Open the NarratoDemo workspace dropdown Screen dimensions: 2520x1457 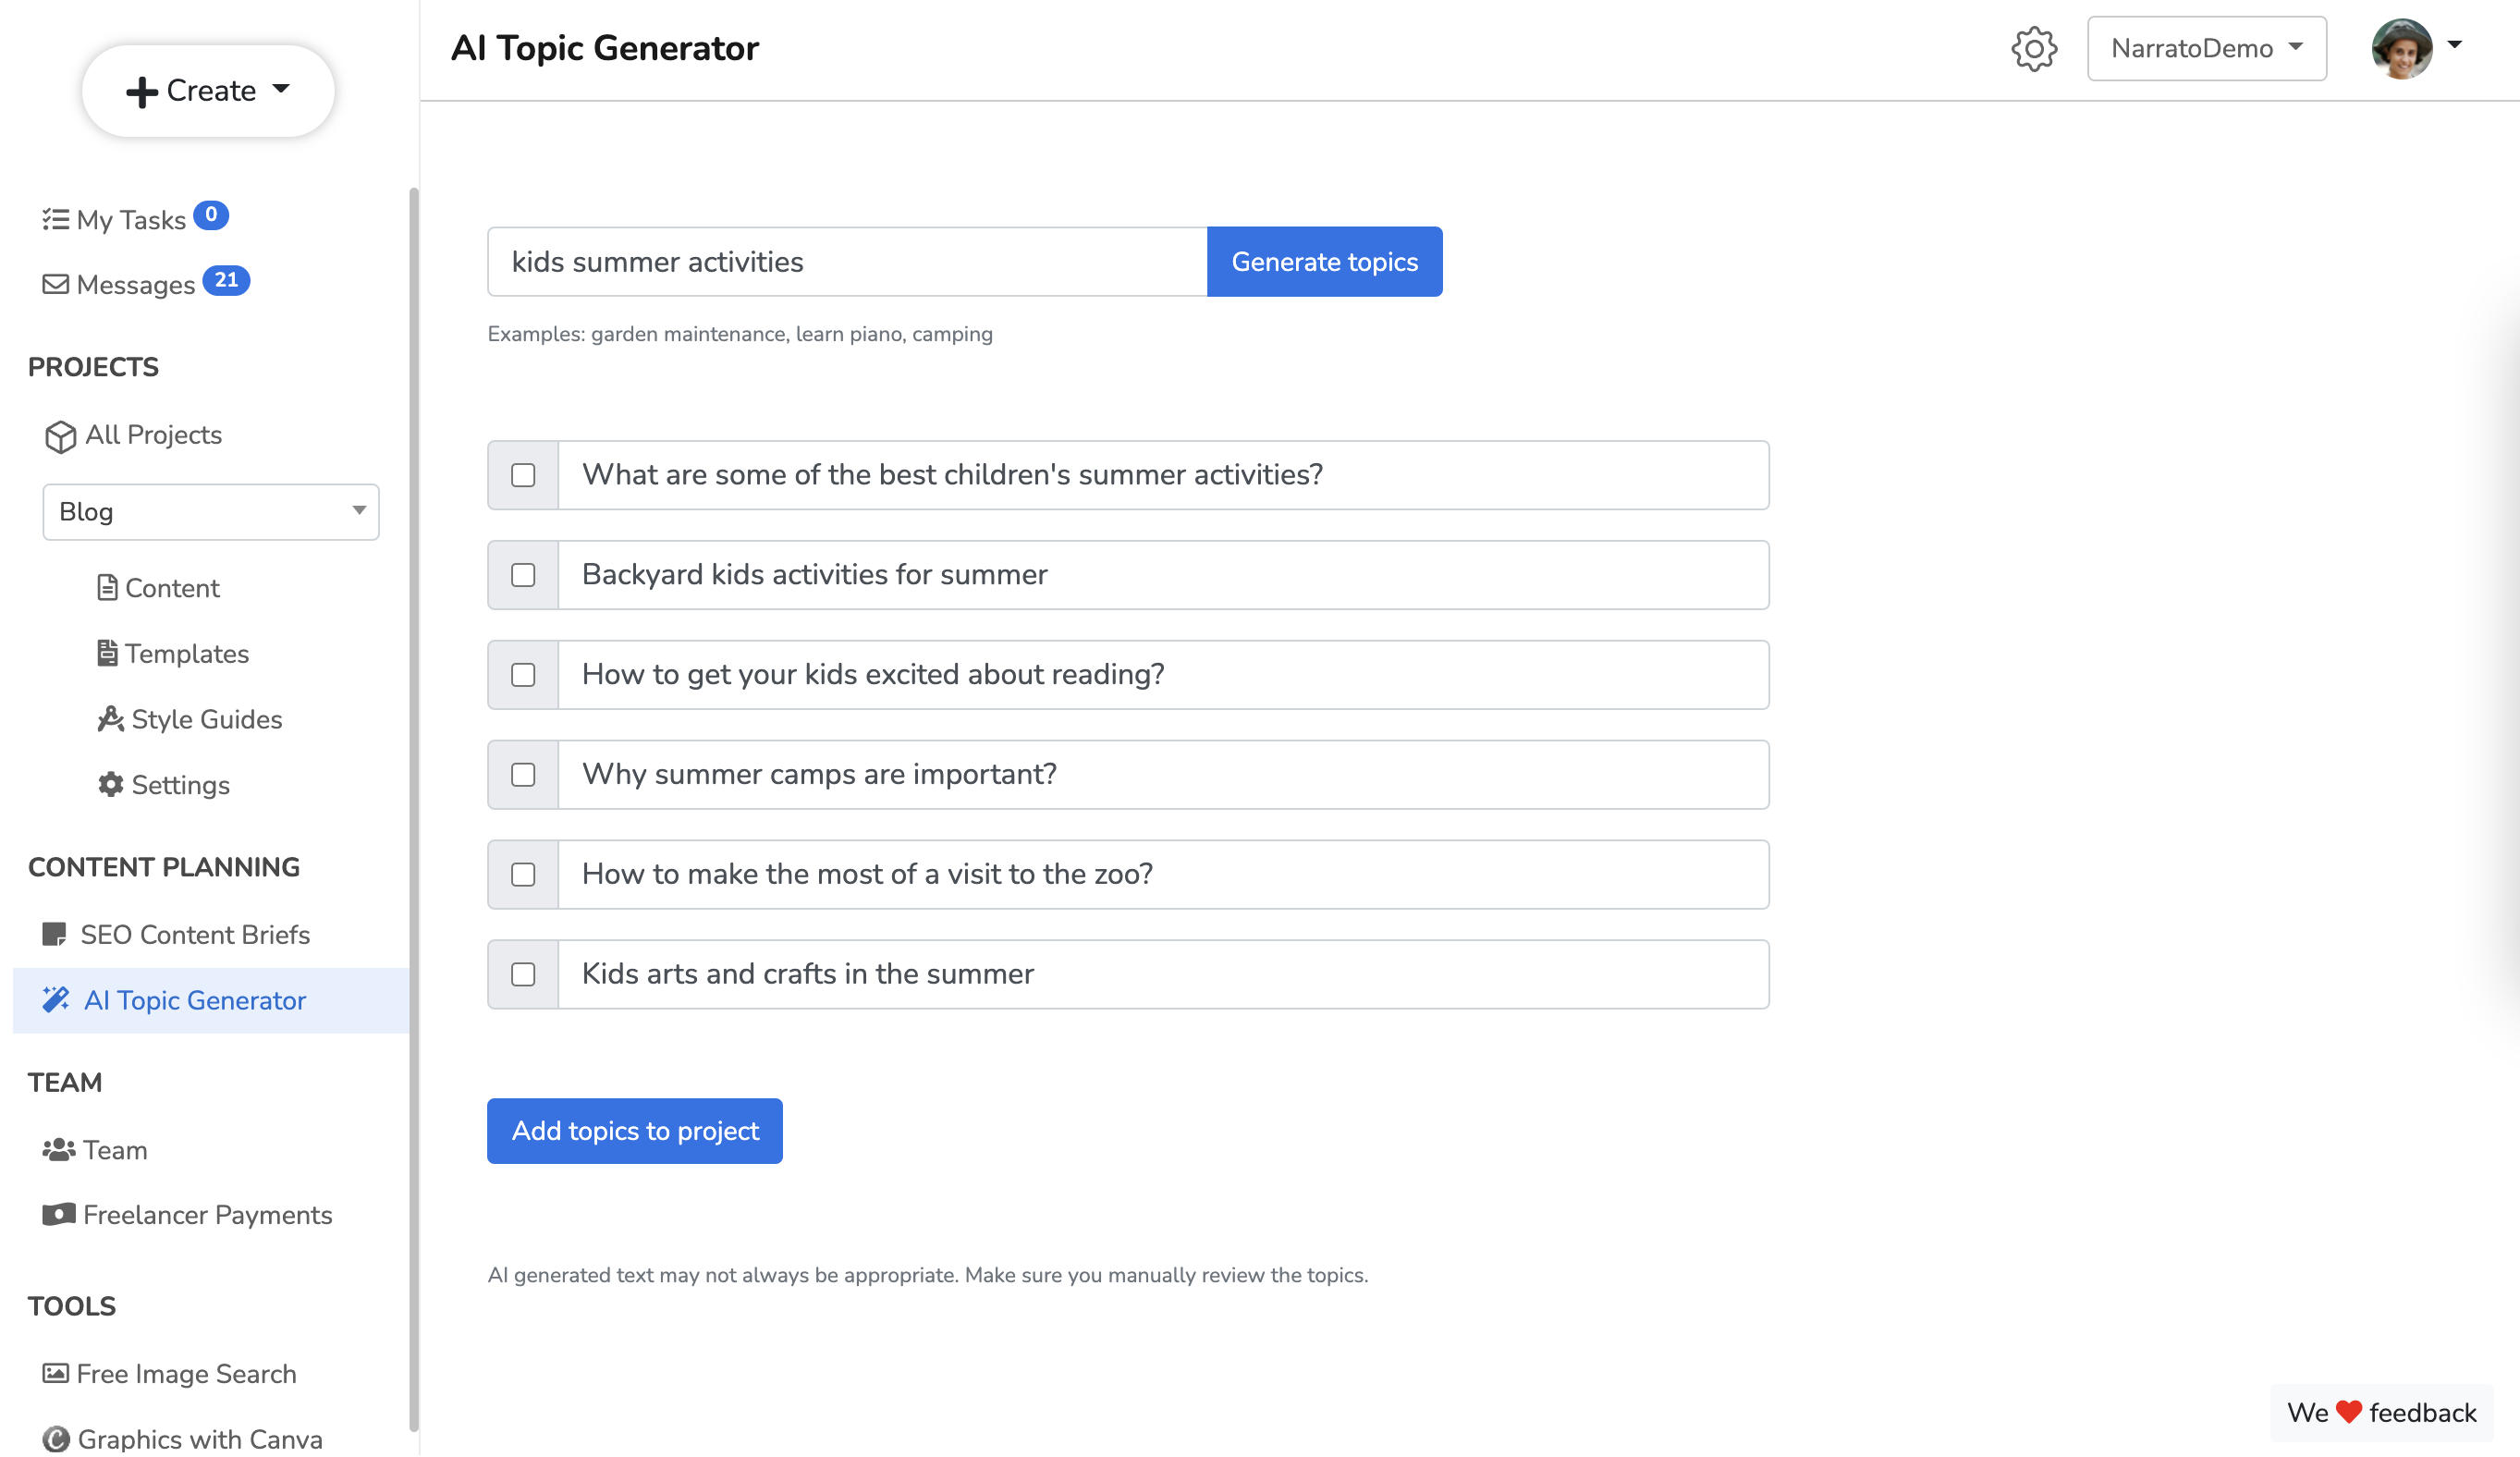(2206, 48)
